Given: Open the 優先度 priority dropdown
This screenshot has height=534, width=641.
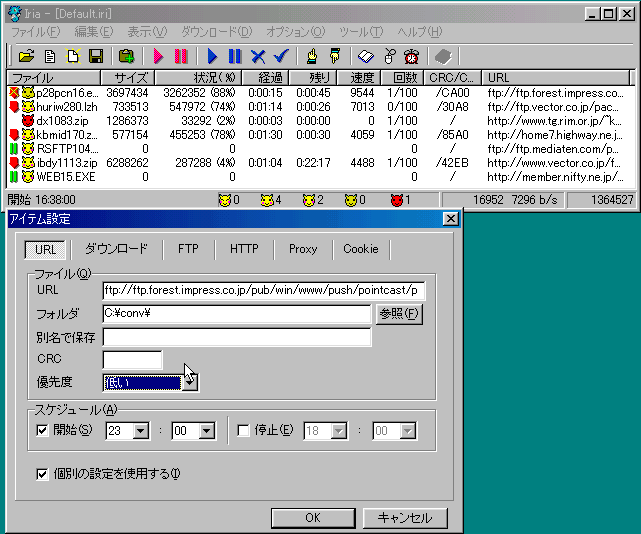Looking at the screenshot, I should pyautogui.click(x=189, y=382).
